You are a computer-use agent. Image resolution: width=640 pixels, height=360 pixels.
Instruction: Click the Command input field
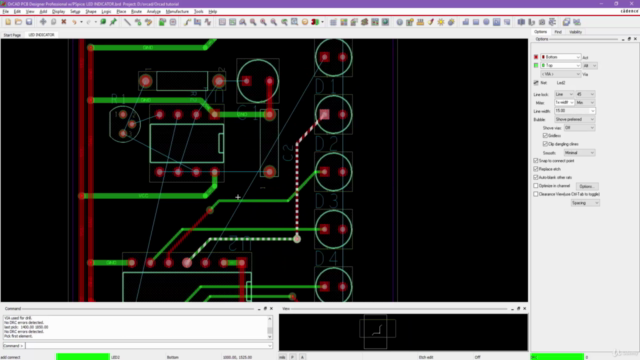pyautogui.click(x=149, y=346)
